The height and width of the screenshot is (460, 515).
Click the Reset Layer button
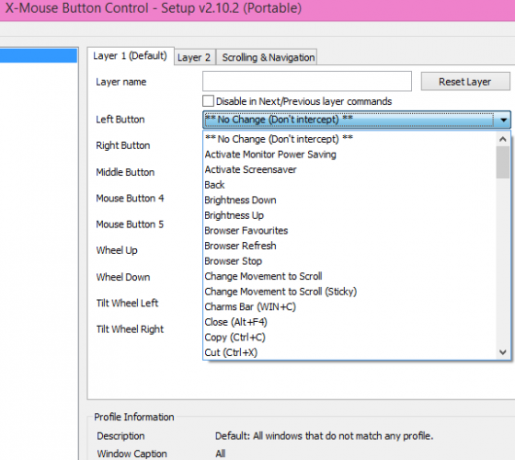coord(465,81)
